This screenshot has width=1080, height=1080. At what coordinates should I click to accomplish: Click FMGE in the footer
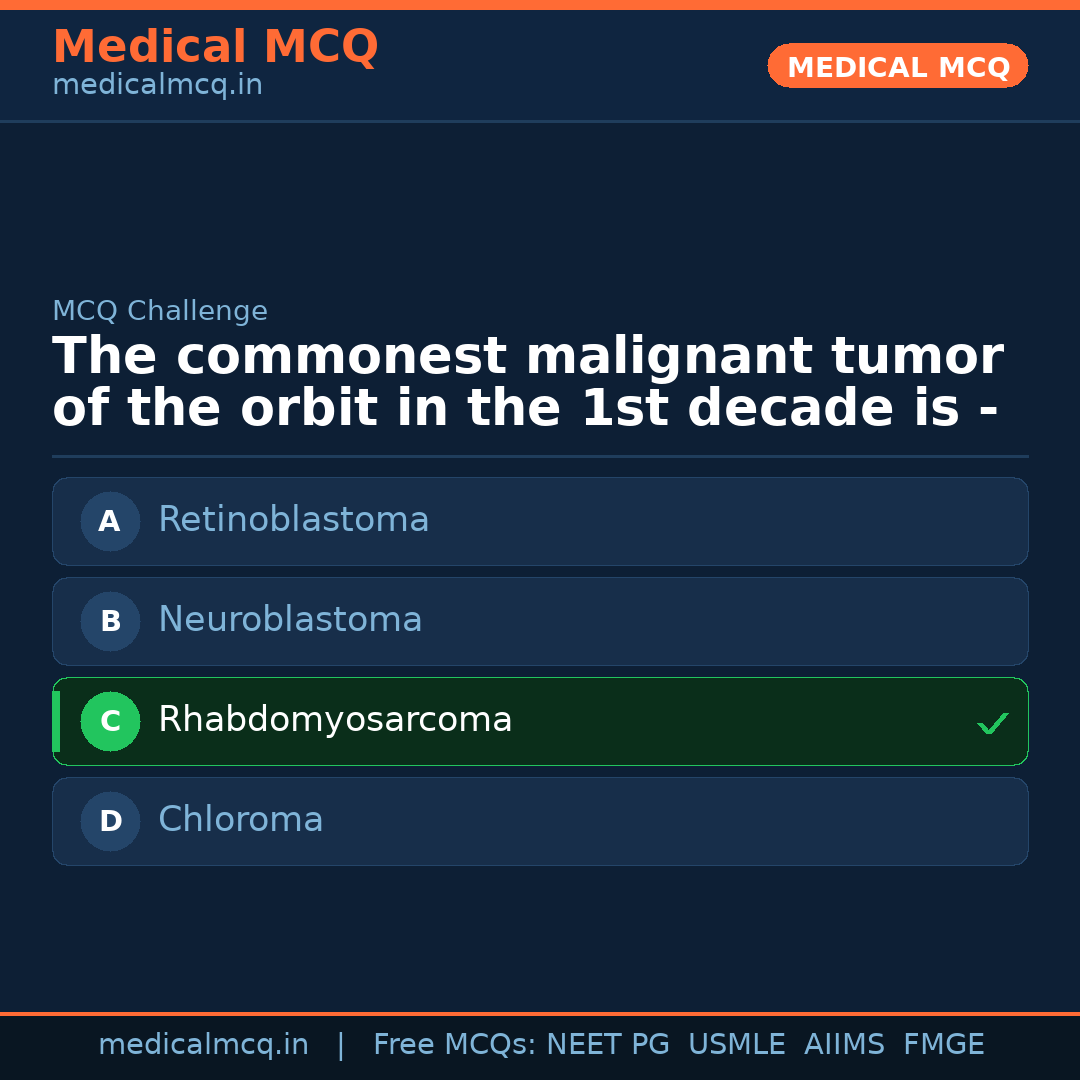(x=944, y=1045)
